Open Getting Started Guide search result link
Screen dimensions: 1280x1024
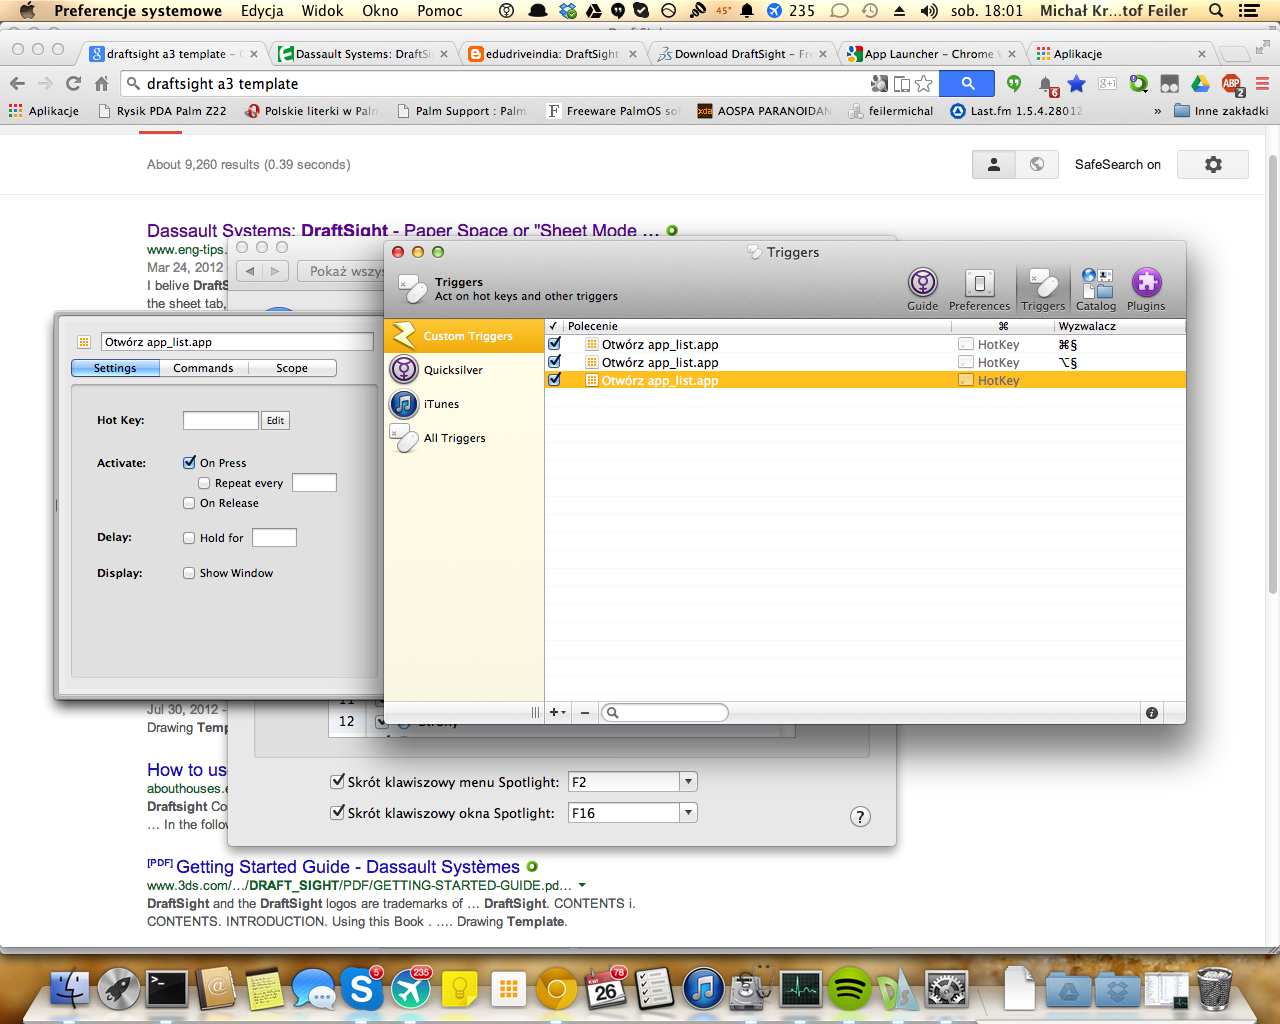[x=348, y=867]
